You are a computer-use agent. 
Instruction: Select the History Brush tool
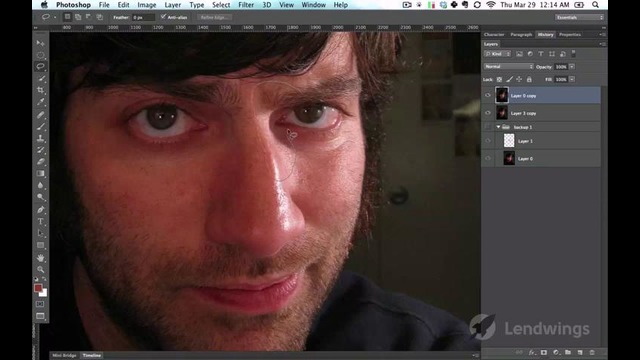pos(40,150)
